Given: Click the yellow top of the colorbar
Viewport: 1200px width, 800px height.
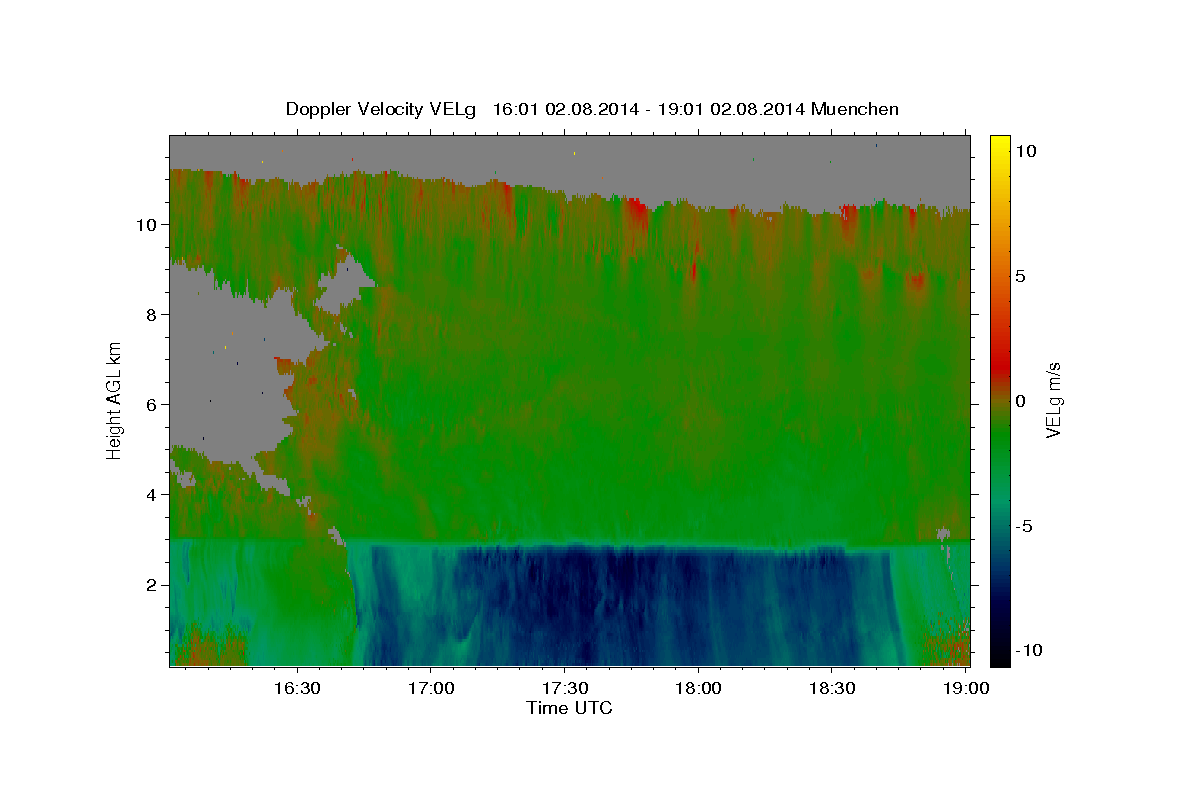Looking at the screenshot, I should [x=1000, y=145].
